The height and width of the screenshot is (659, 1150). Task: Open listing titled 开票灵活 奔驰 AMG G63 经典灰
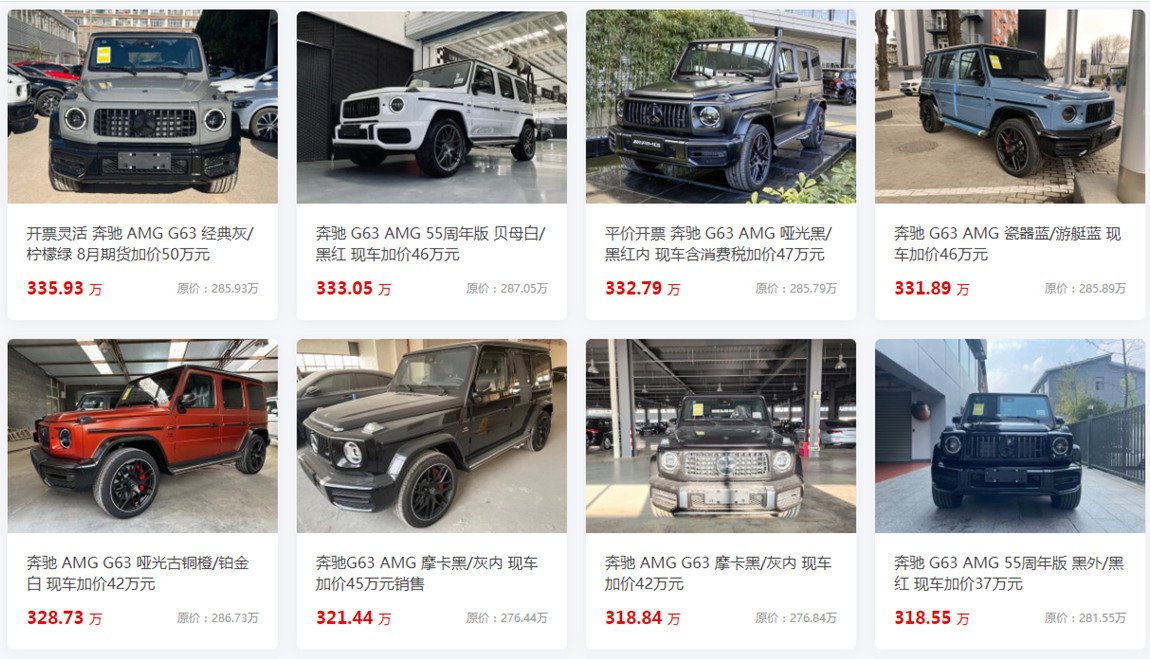tap(140, 243)
